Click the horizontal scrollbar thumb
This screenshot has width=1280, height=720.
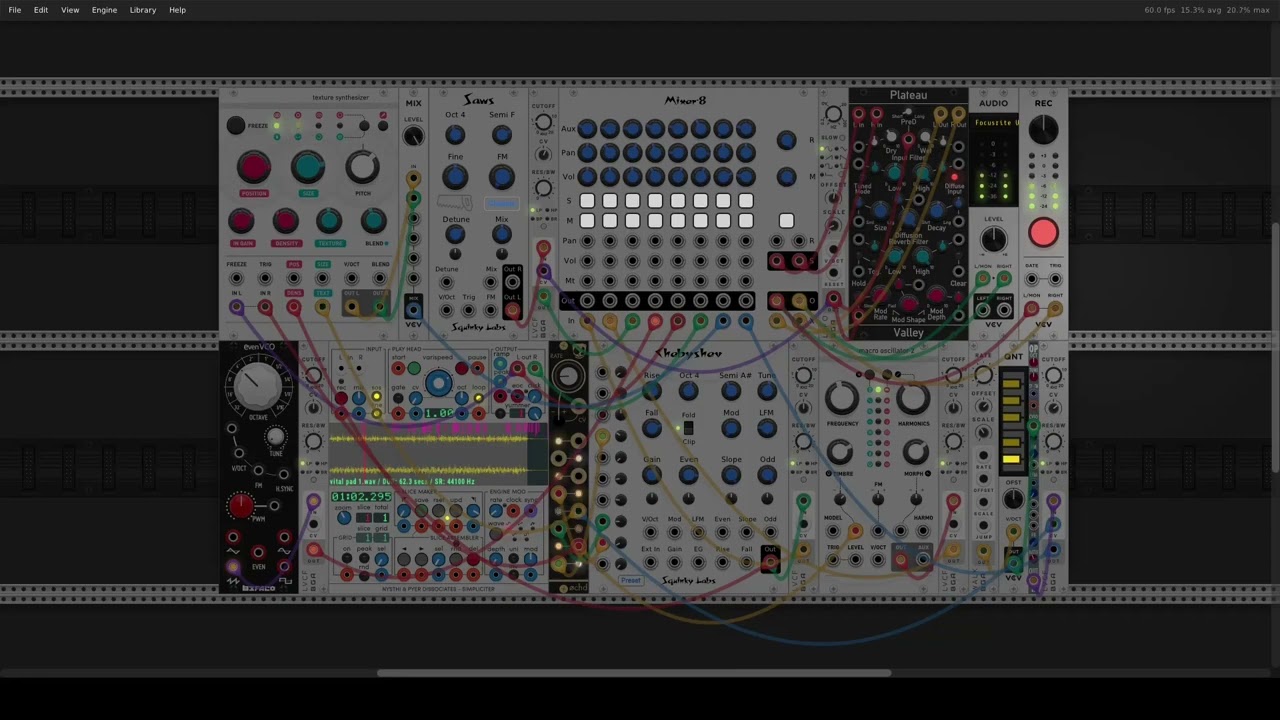(x=633, y=673)
